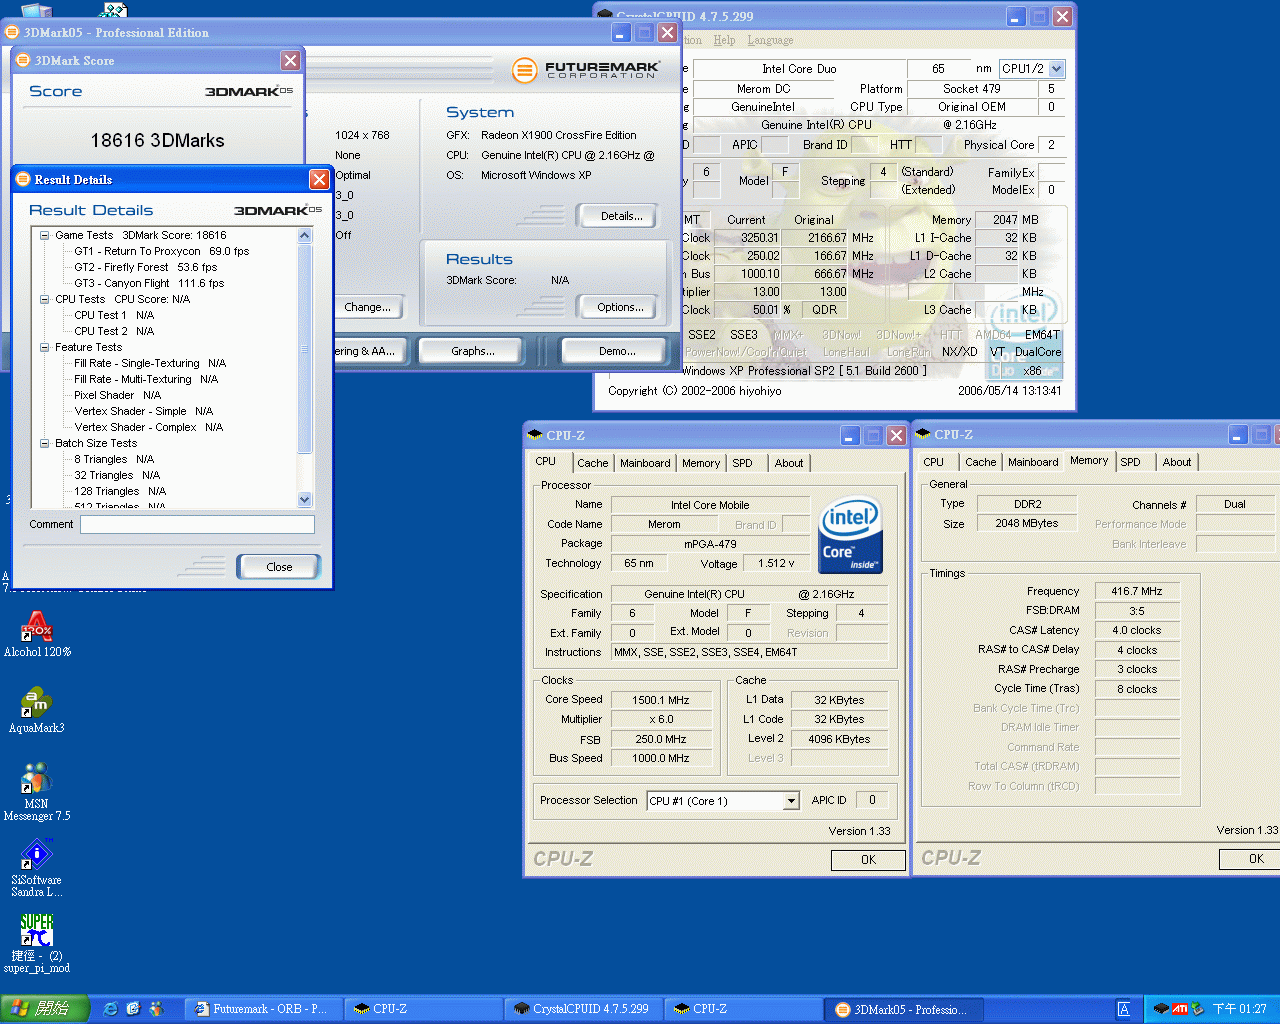Click the Intel Core inside logo in CPU-Z
The image size is (1280, 1024).
click(x=850, y=535)
